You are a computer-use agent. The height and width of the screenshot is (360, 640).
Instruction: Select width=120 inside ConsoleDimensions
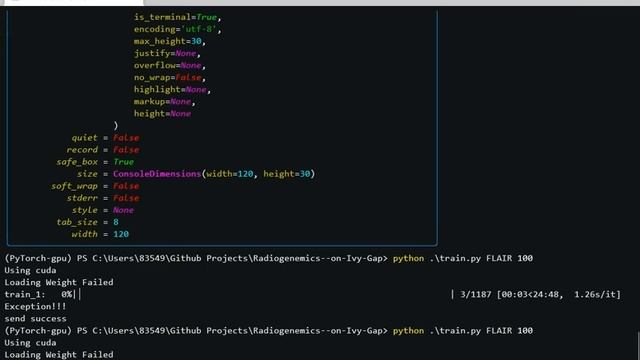[229, 174]
